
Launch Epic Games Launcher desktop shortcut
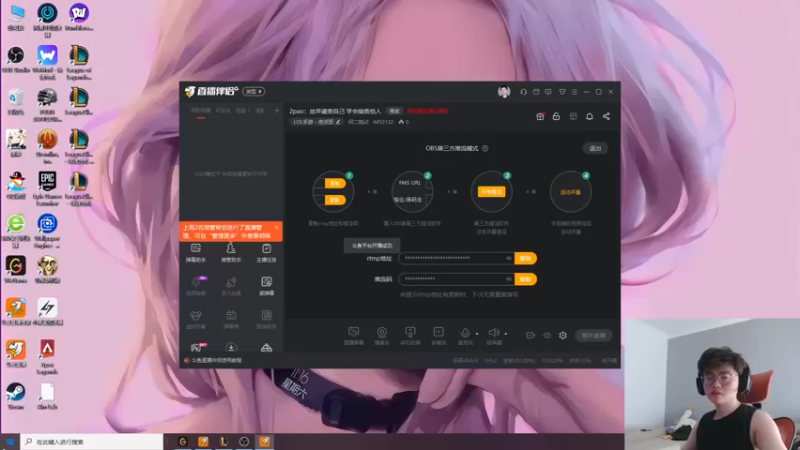coord(47,189)
